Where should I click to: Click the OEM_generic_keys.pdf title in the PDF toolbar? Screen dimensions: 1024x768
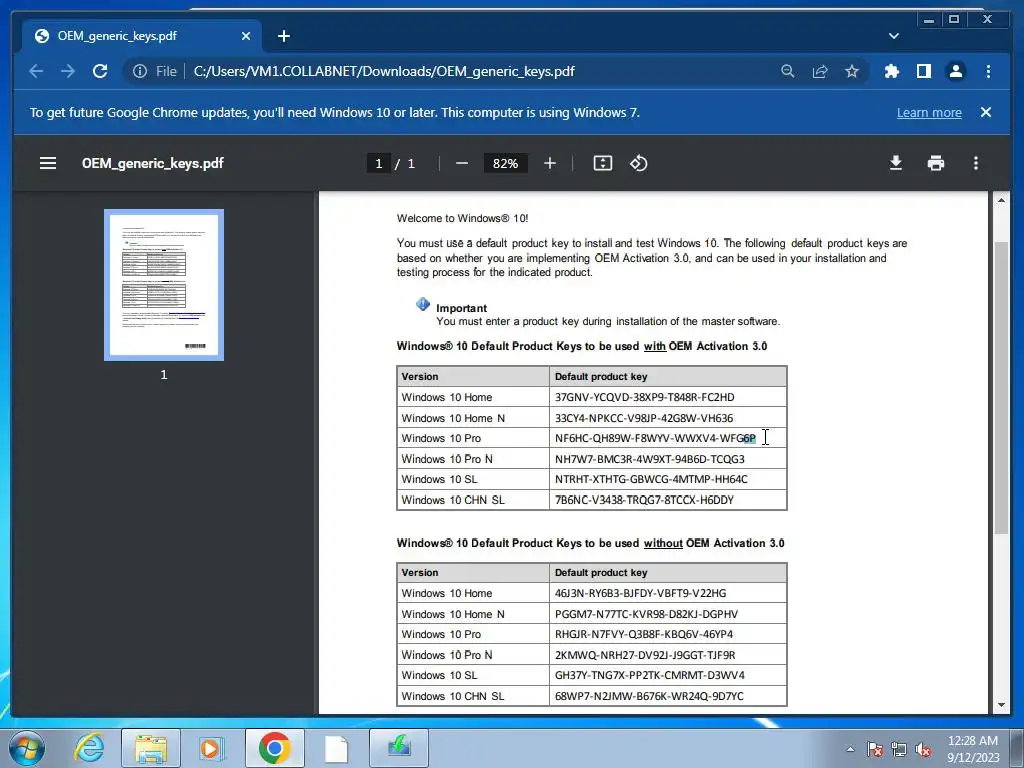coord(153,163)
